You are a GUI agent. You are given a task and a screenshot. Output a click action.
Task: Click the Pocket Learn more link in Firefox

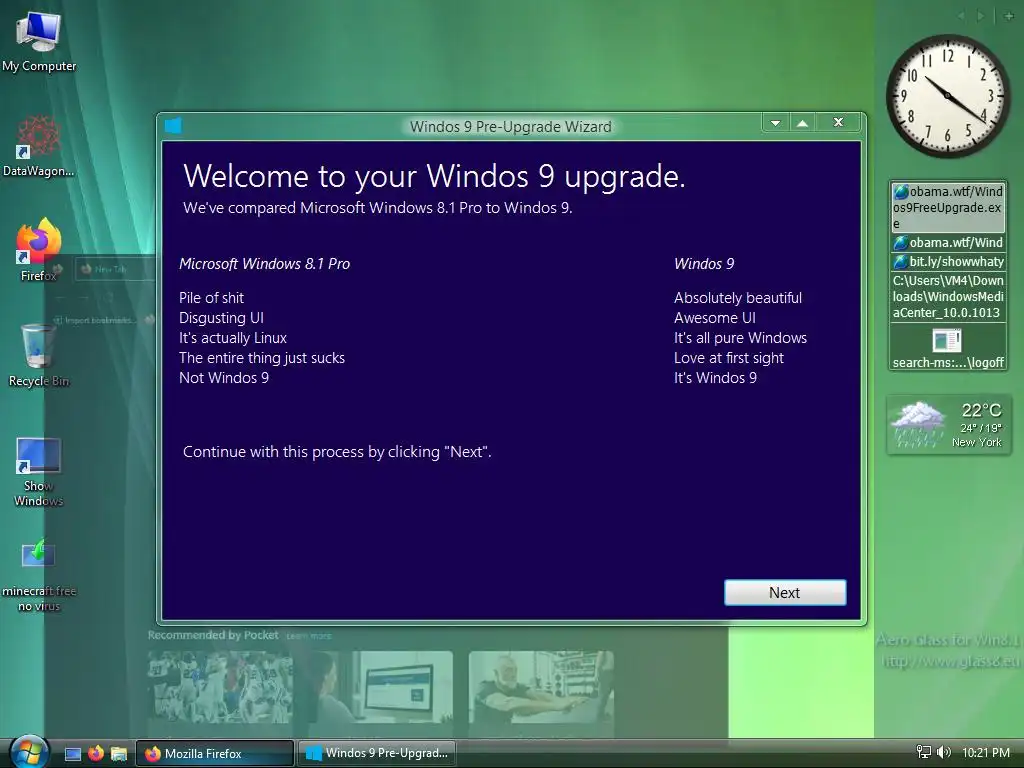pyautogui.click(x=309, y=636)
